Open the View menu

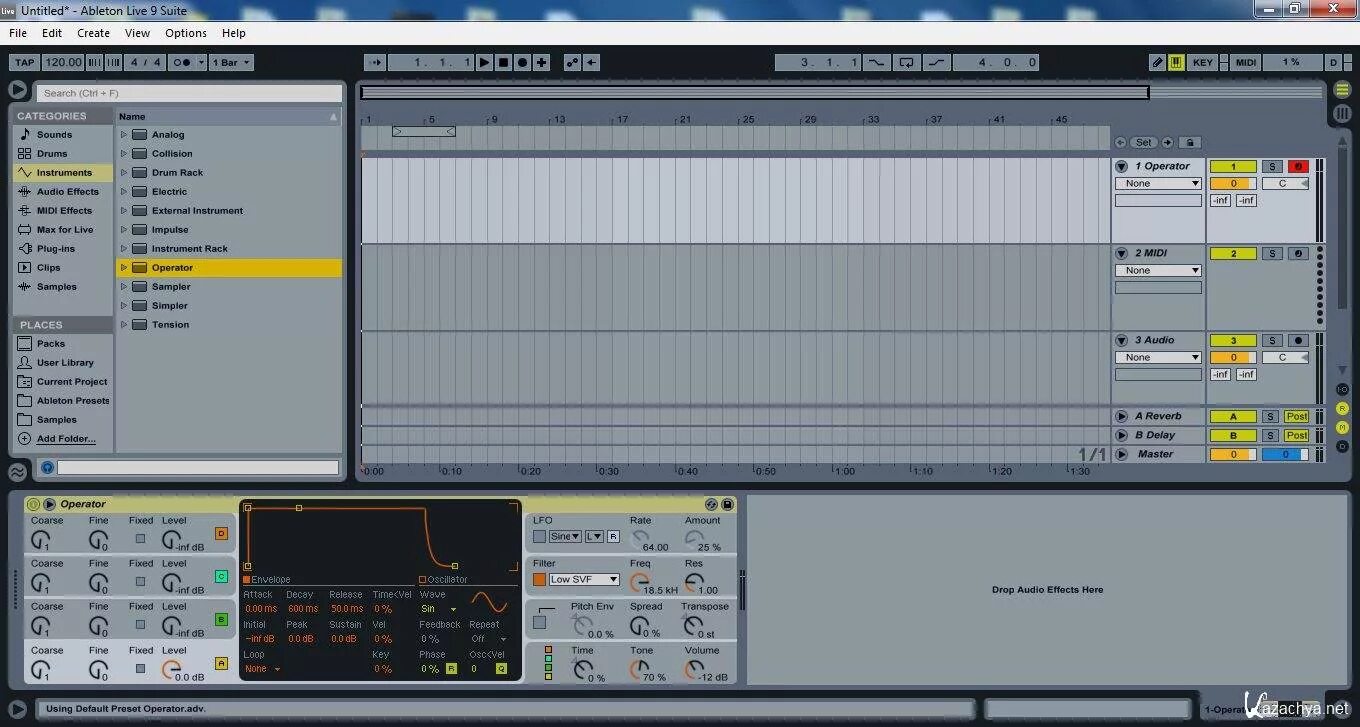click(x=137, y=33)
